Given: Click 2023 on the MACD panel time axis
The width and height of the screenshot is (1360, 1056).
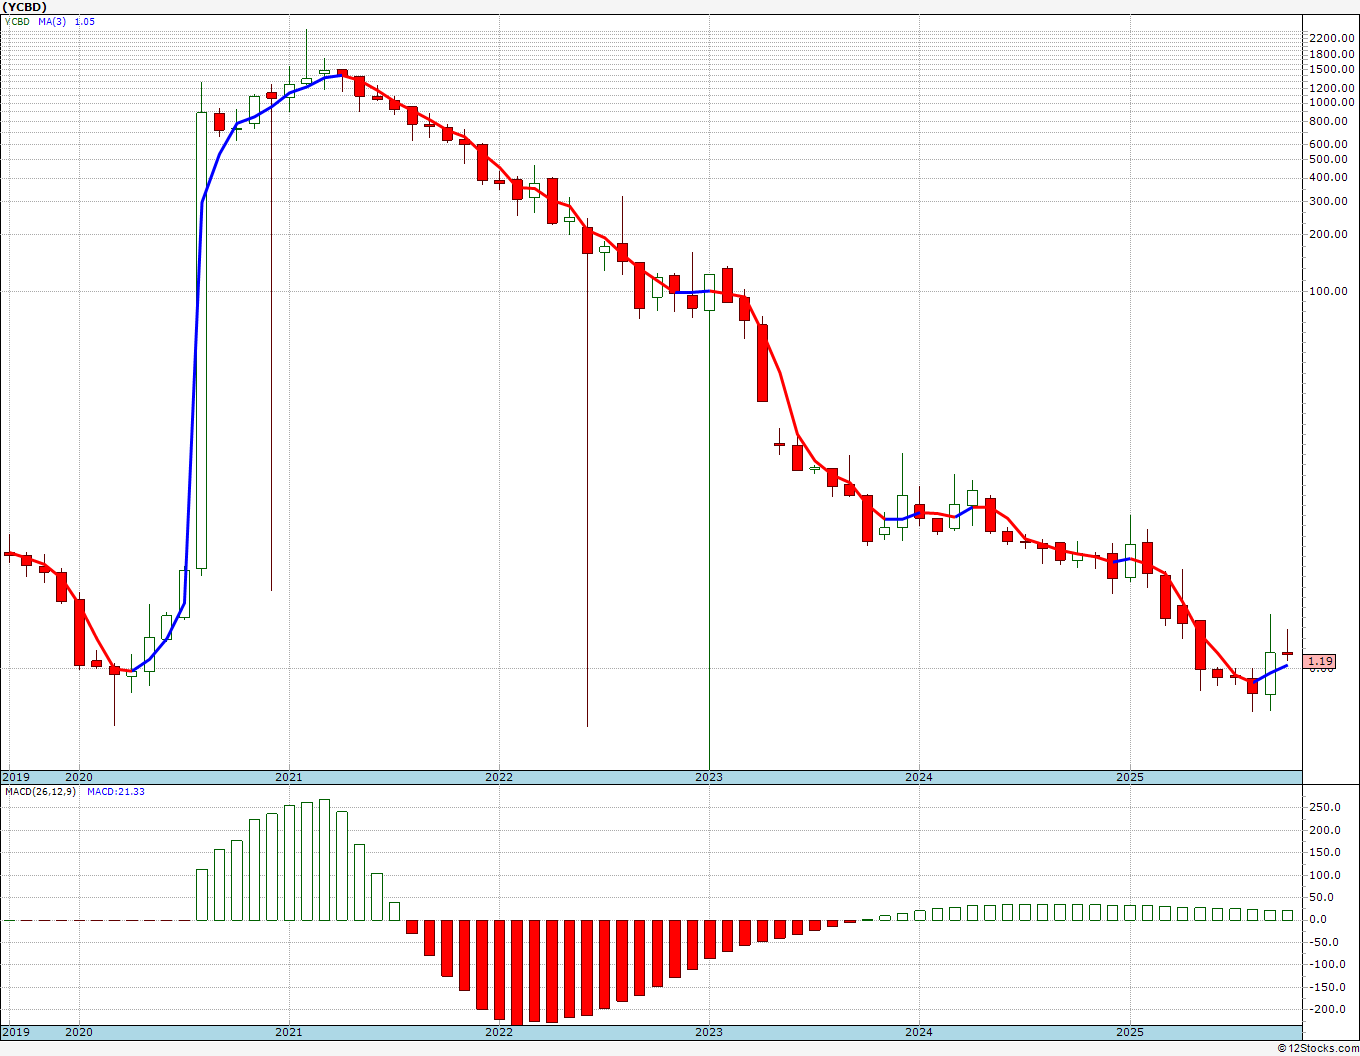Looking at the screenshot, I should pos(709,1032).
